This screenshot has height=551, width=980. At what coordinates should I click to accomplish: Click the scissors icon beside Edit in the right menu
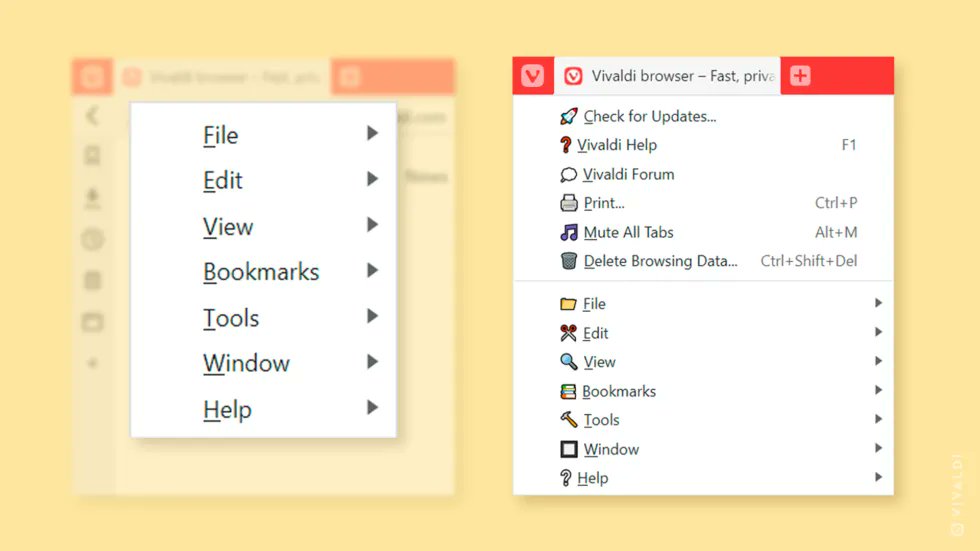568,333
